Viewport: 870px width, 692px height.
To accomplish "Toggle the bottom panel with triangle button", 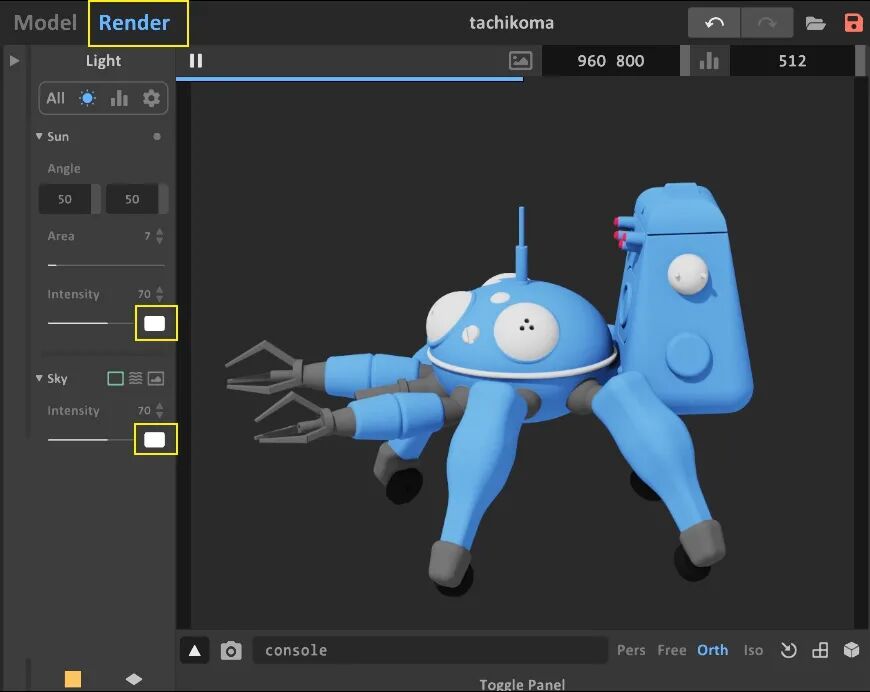I will point(195,650).
